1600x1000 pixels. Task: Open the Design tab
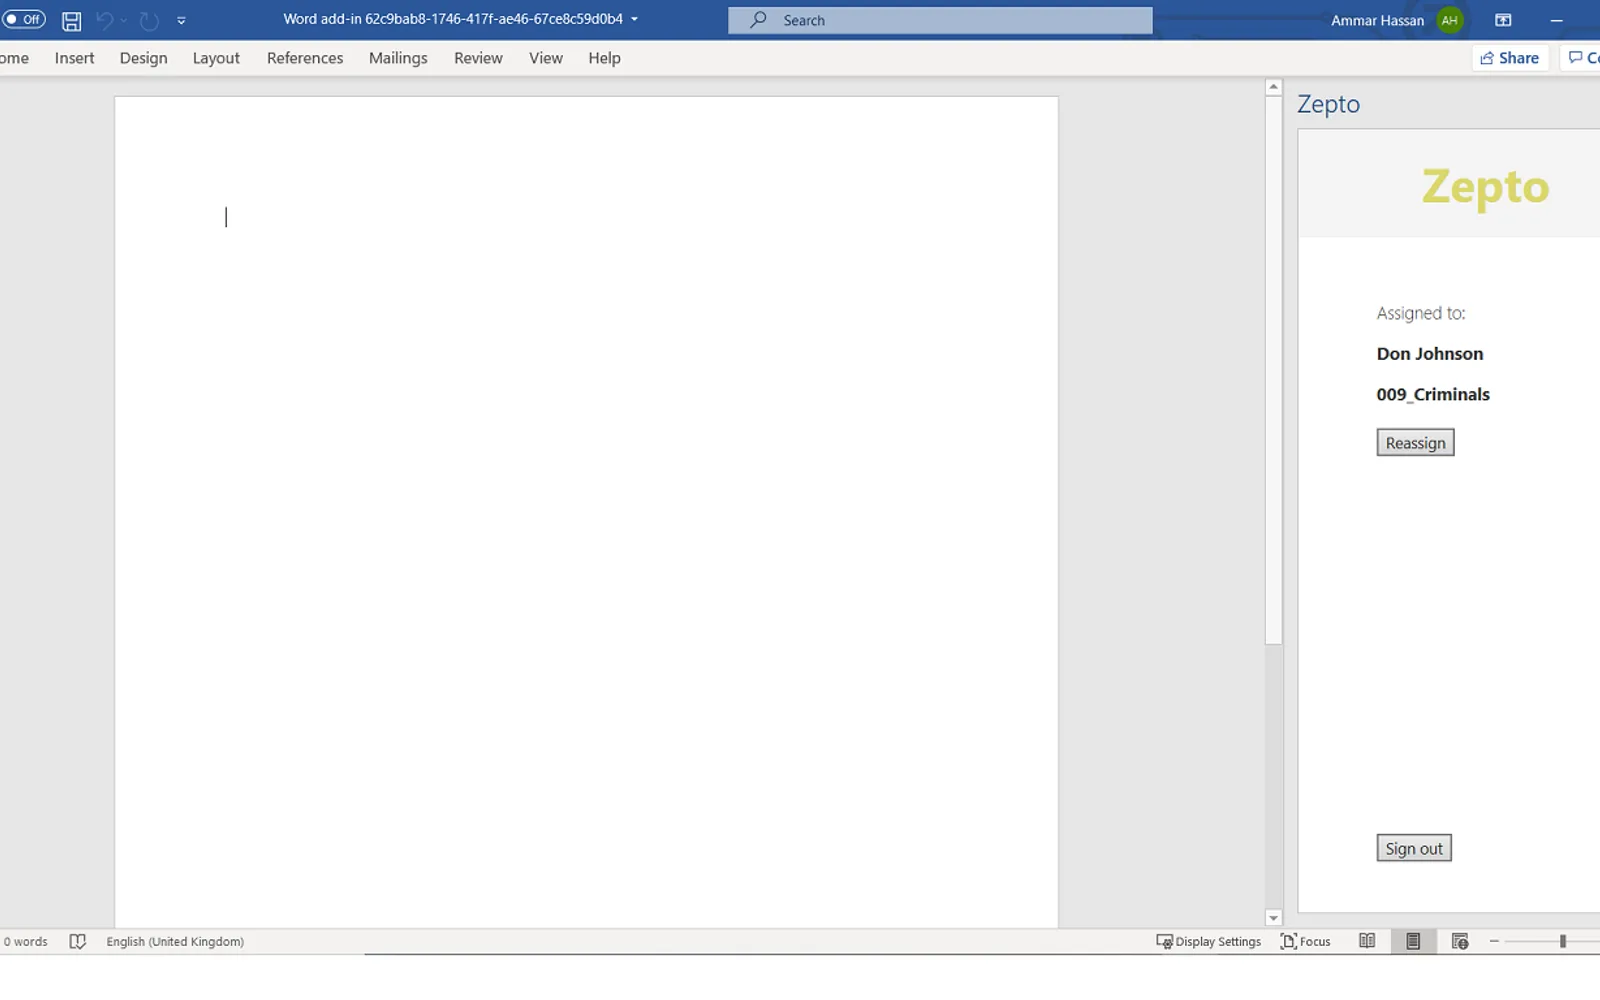pos(143,58)
